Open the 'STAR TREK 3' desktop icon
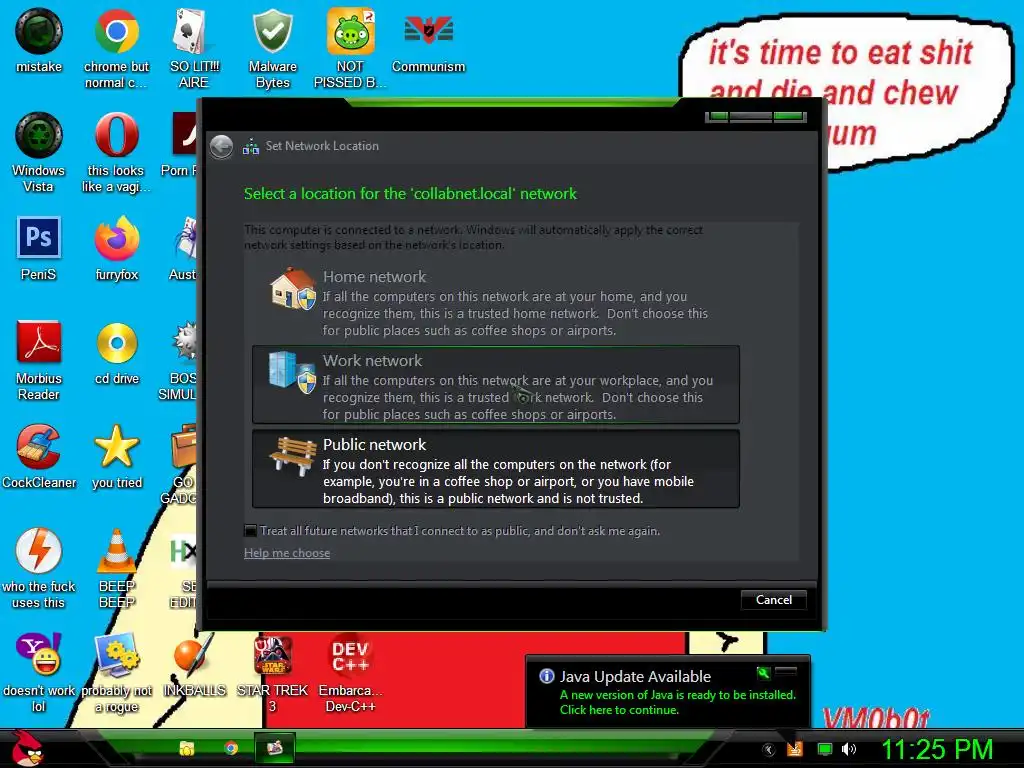Image resolution: width=1024 pixels, height=768 pixels. [x=272, y=673]
